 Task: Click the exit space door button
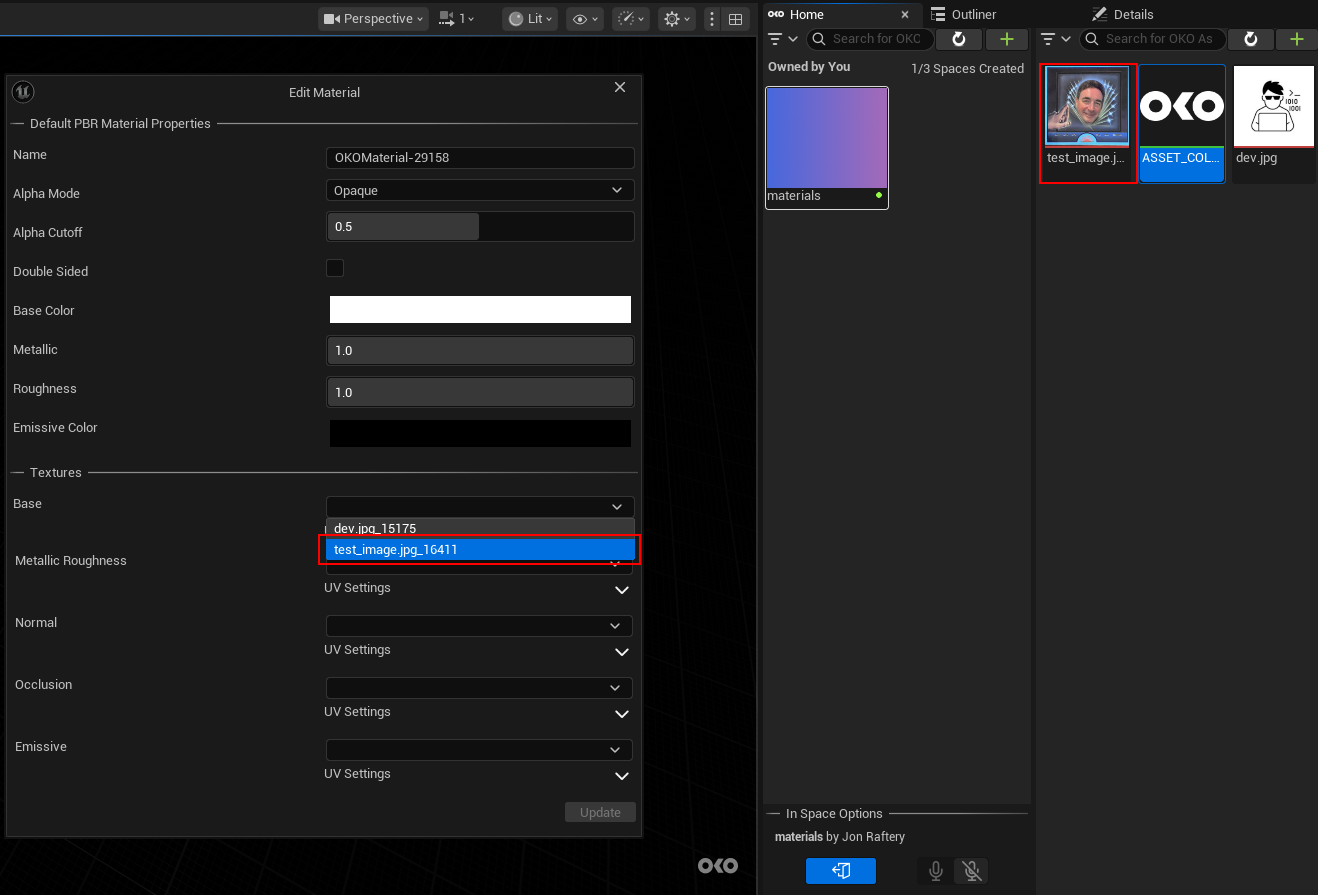pos(841,871)
